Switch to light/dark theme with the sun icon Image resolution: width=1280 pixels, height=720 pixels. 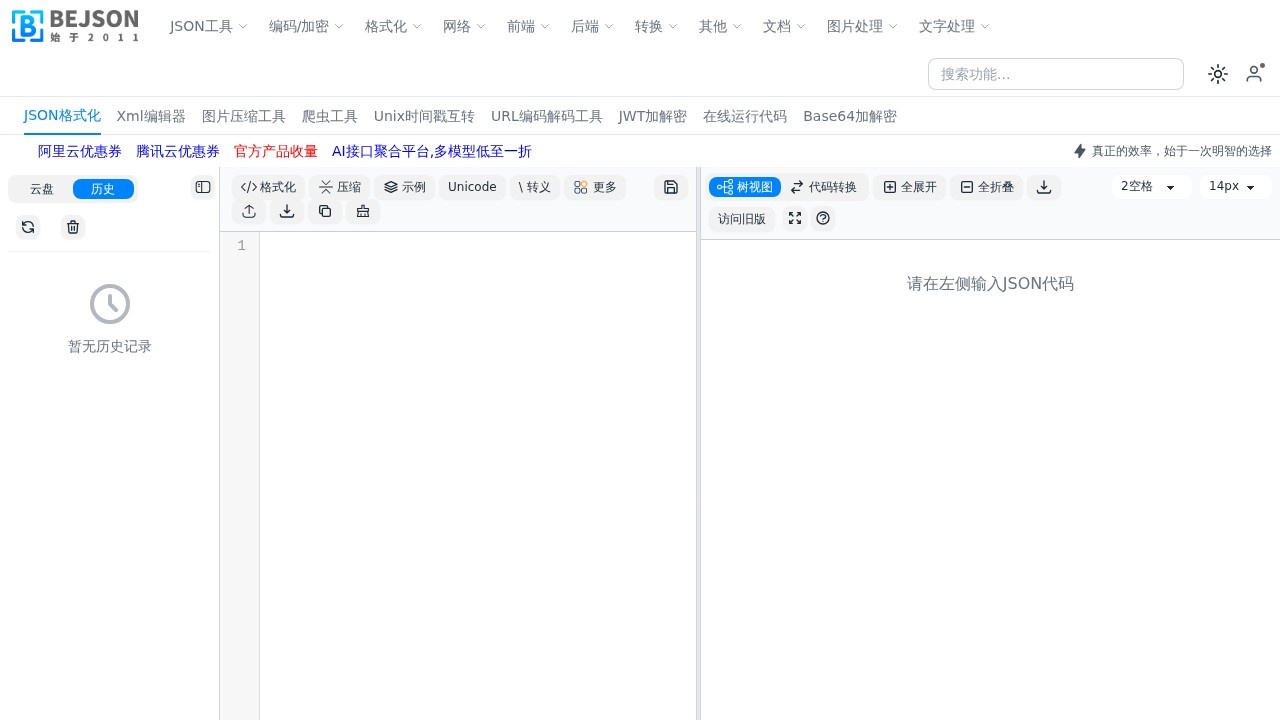point(1218,74)
